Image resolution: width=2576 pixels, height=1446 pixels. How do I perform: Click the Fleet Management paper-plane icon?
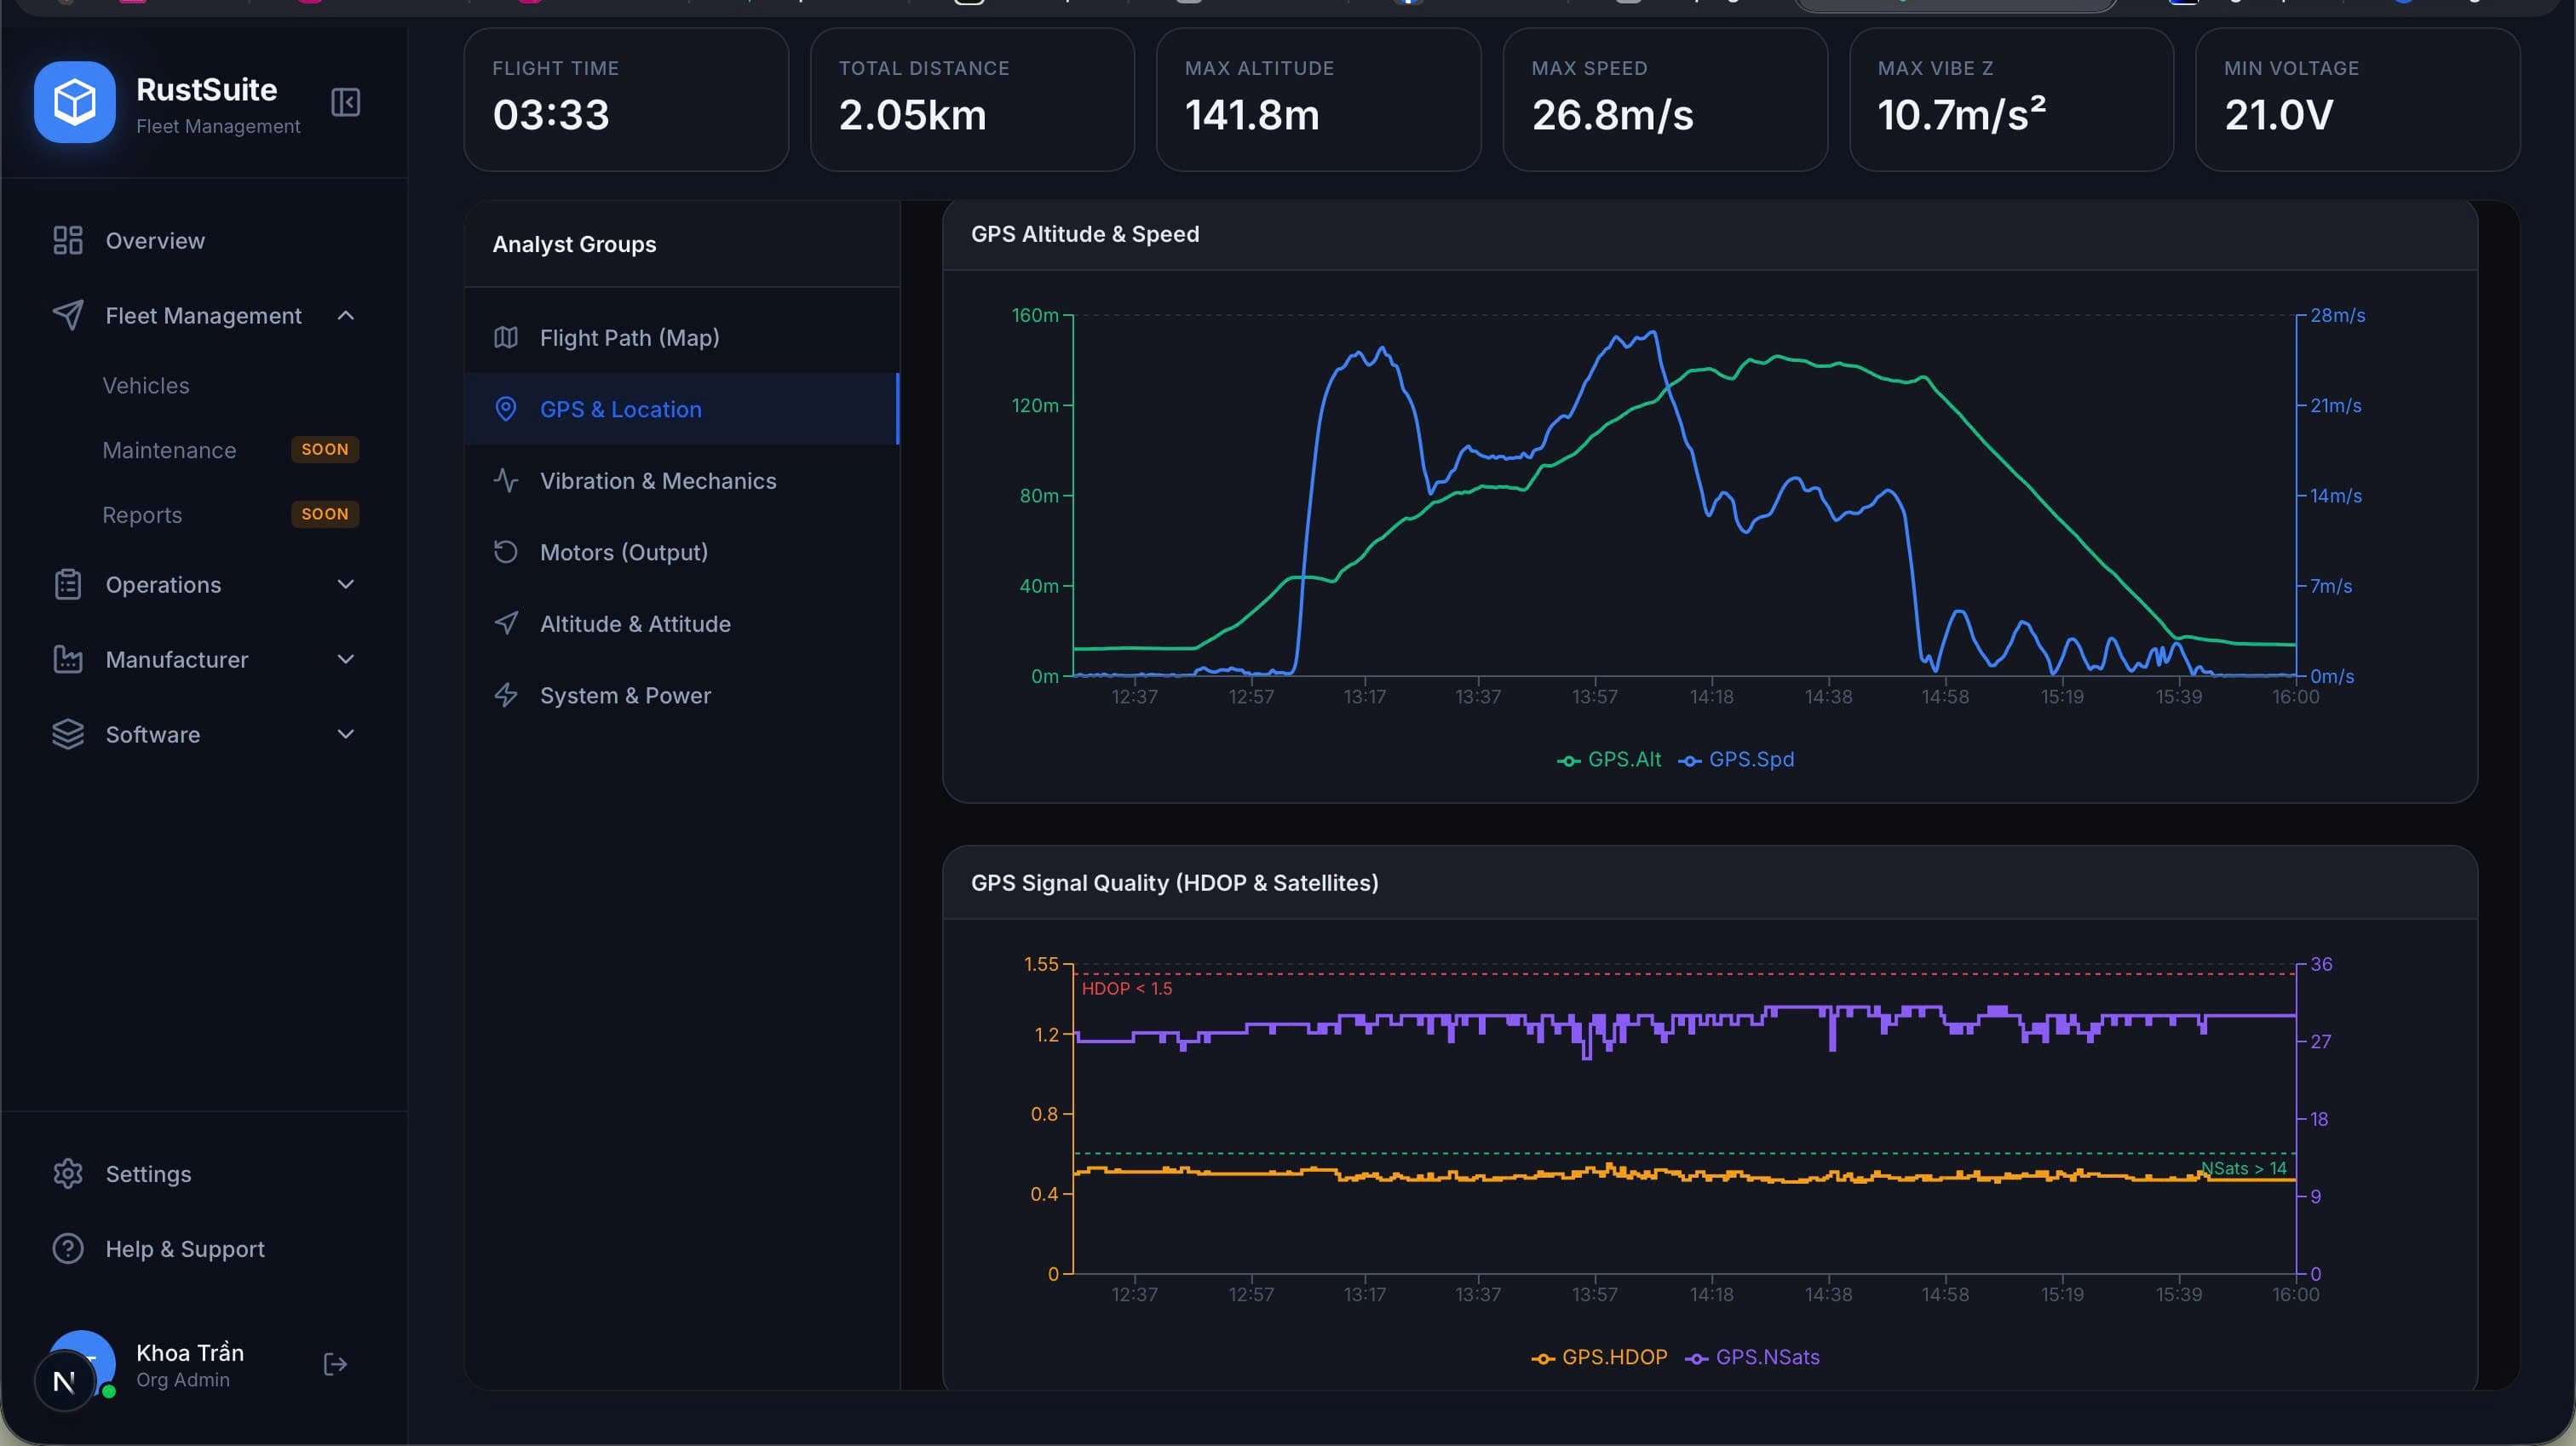68,315
